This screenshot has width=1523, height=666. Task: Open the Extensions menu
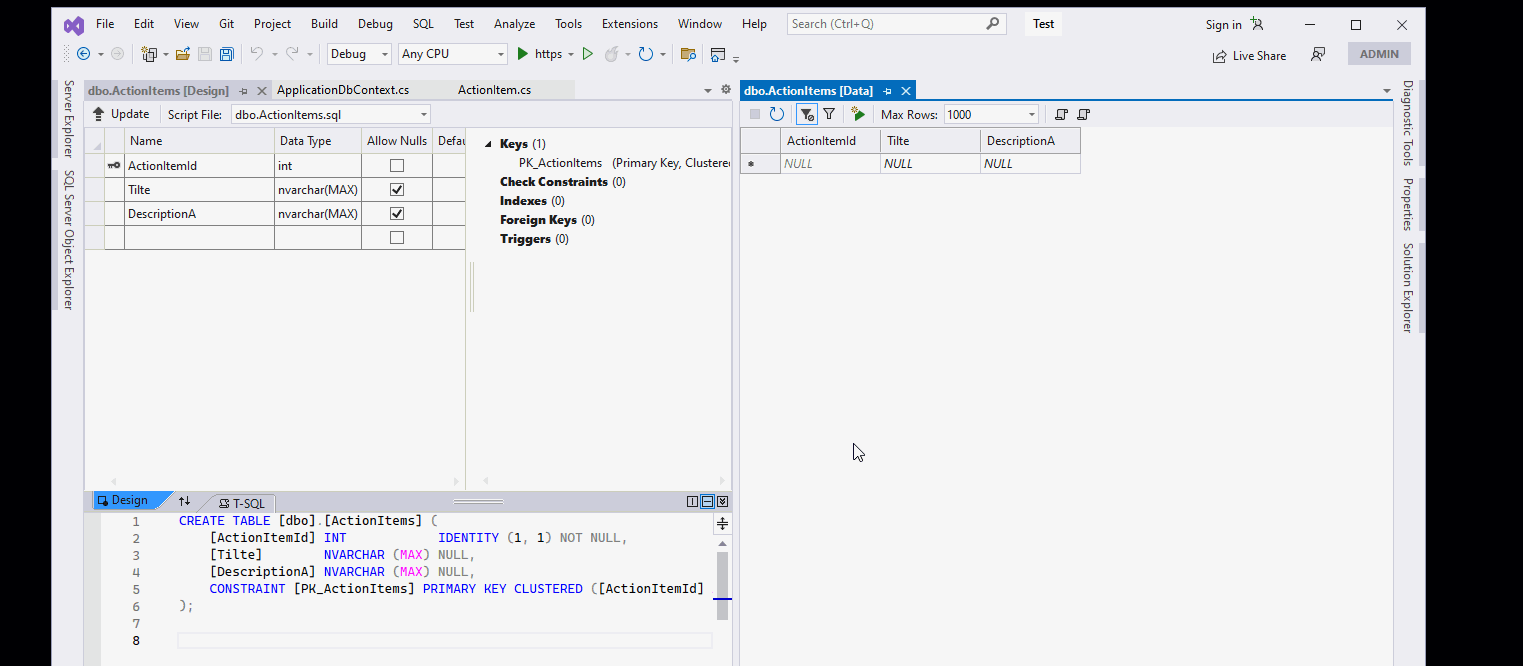click(629, 24)
